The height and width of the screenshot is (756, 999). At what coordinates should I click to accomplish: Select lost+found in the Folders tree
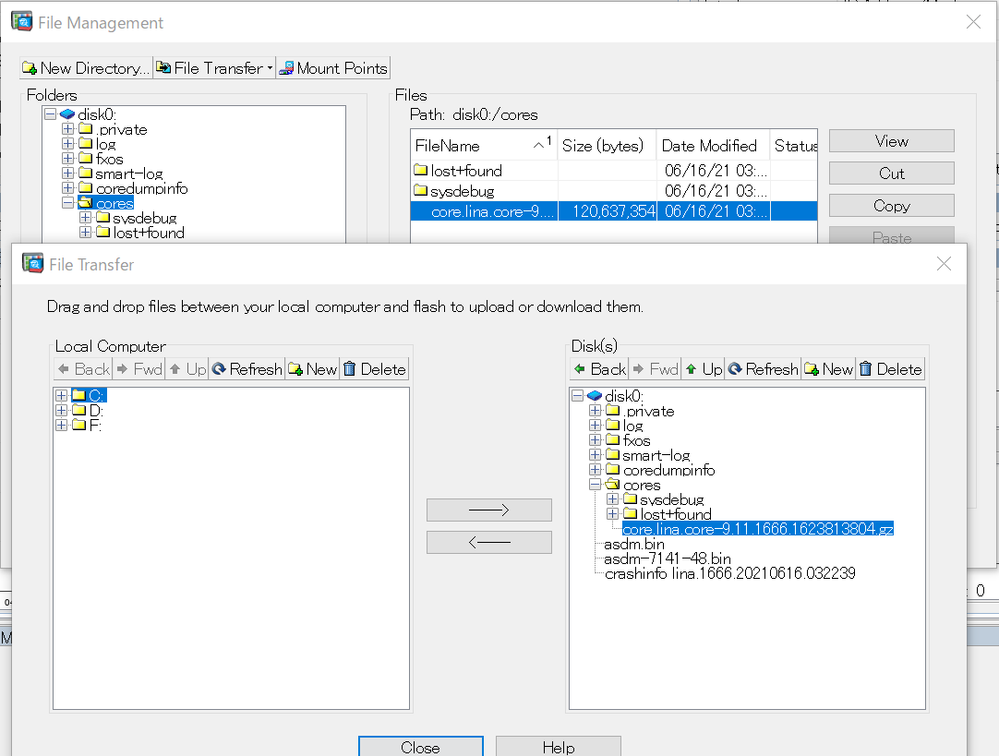coord(148,232)
